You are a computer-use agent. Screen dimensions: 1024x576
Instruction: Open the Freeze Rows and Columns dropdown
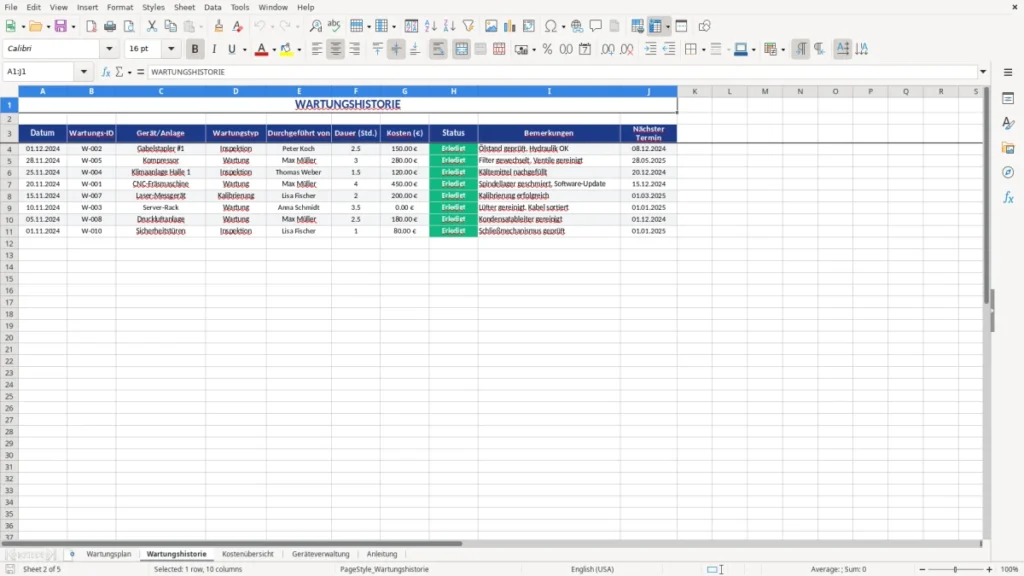click(667, 27)
